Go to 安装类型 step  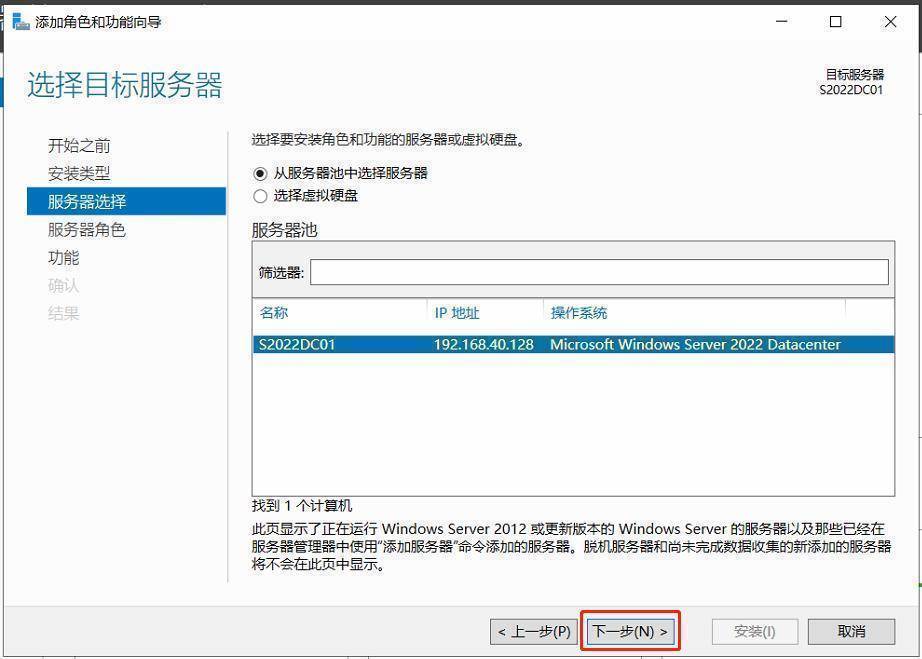point(79,173)
